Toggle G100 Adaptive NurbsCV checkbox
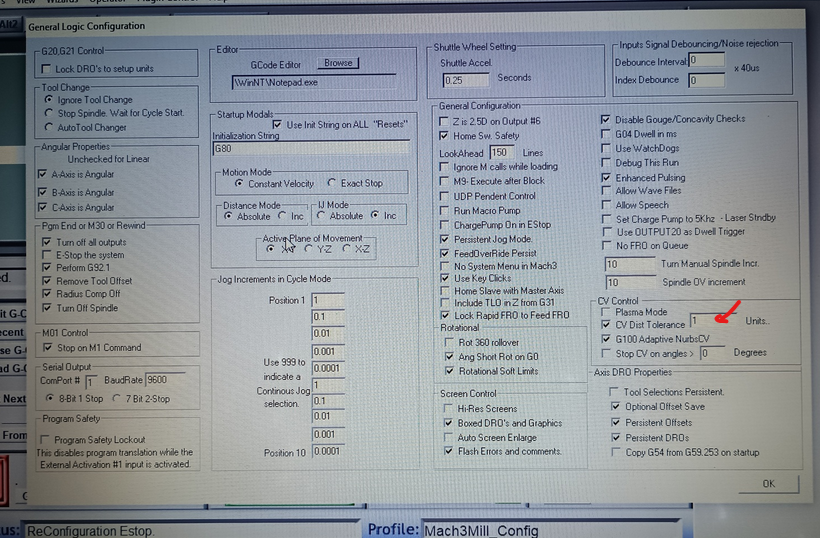Image resolution: width=820 pixels, height=538 pixels. click(606, 339)
